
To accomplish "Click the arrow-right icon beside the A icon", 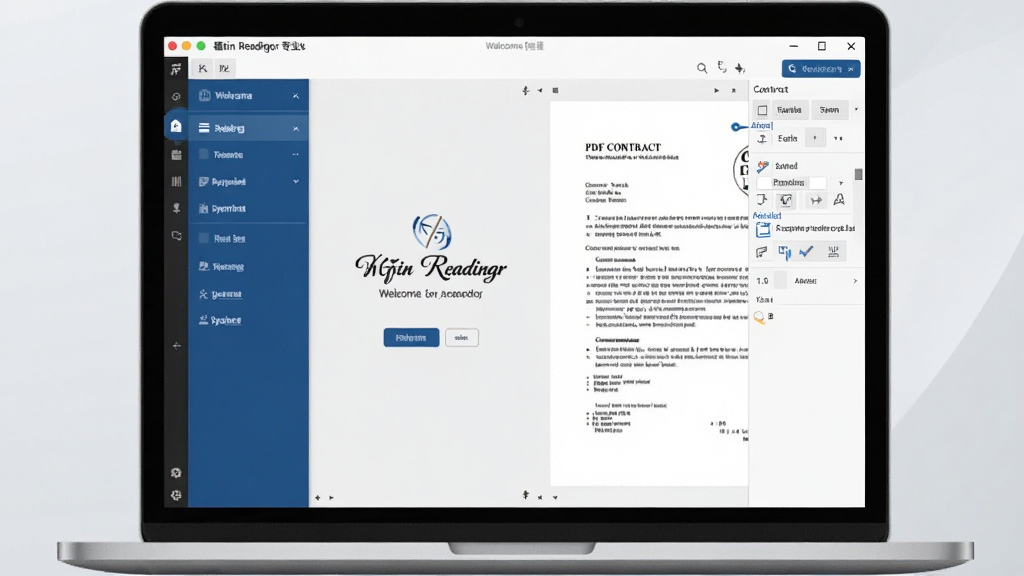I will click(816, 200).
